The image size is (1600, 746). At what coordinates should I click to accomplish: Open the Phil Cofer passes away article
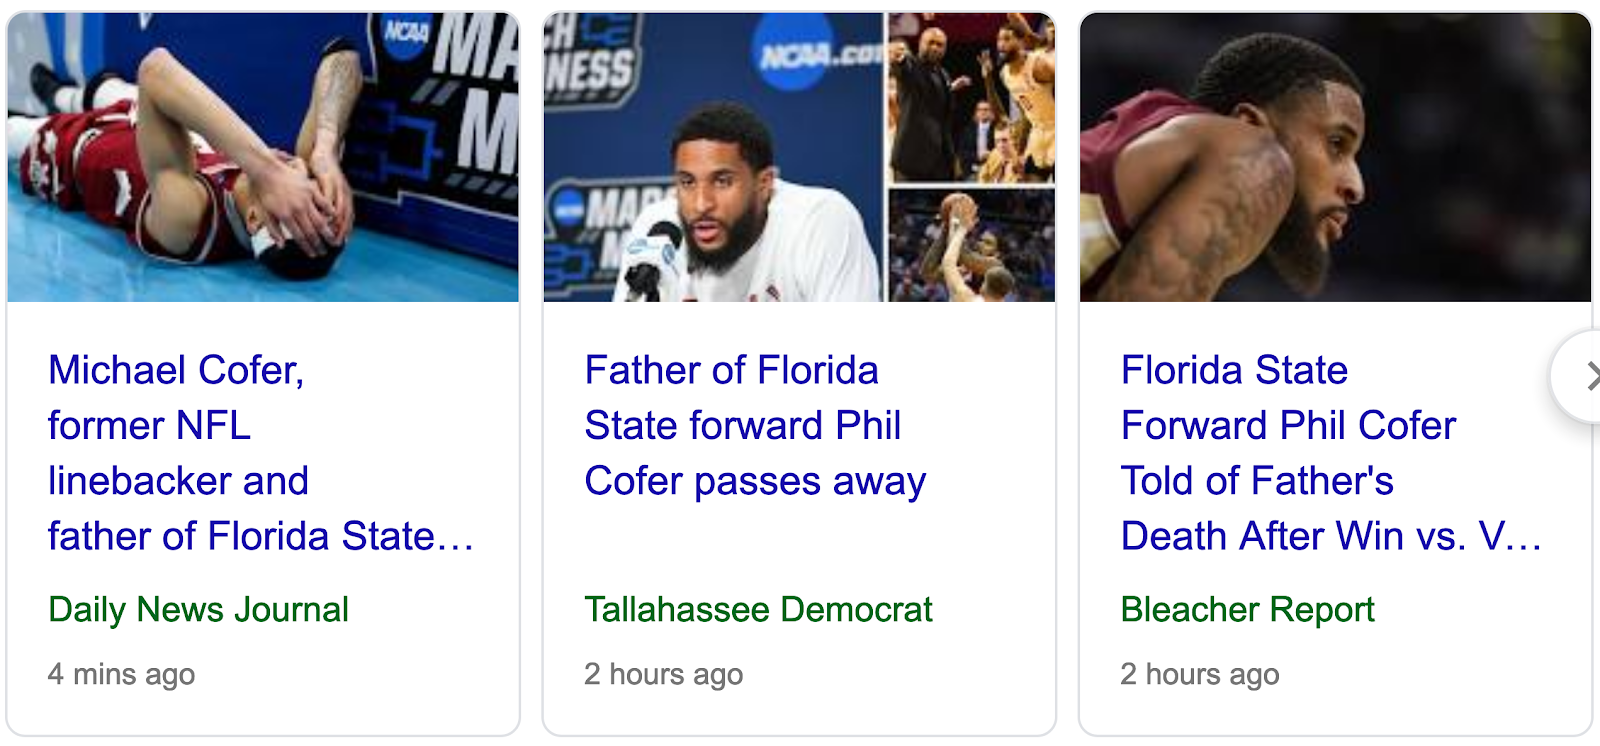coord(757,426)
